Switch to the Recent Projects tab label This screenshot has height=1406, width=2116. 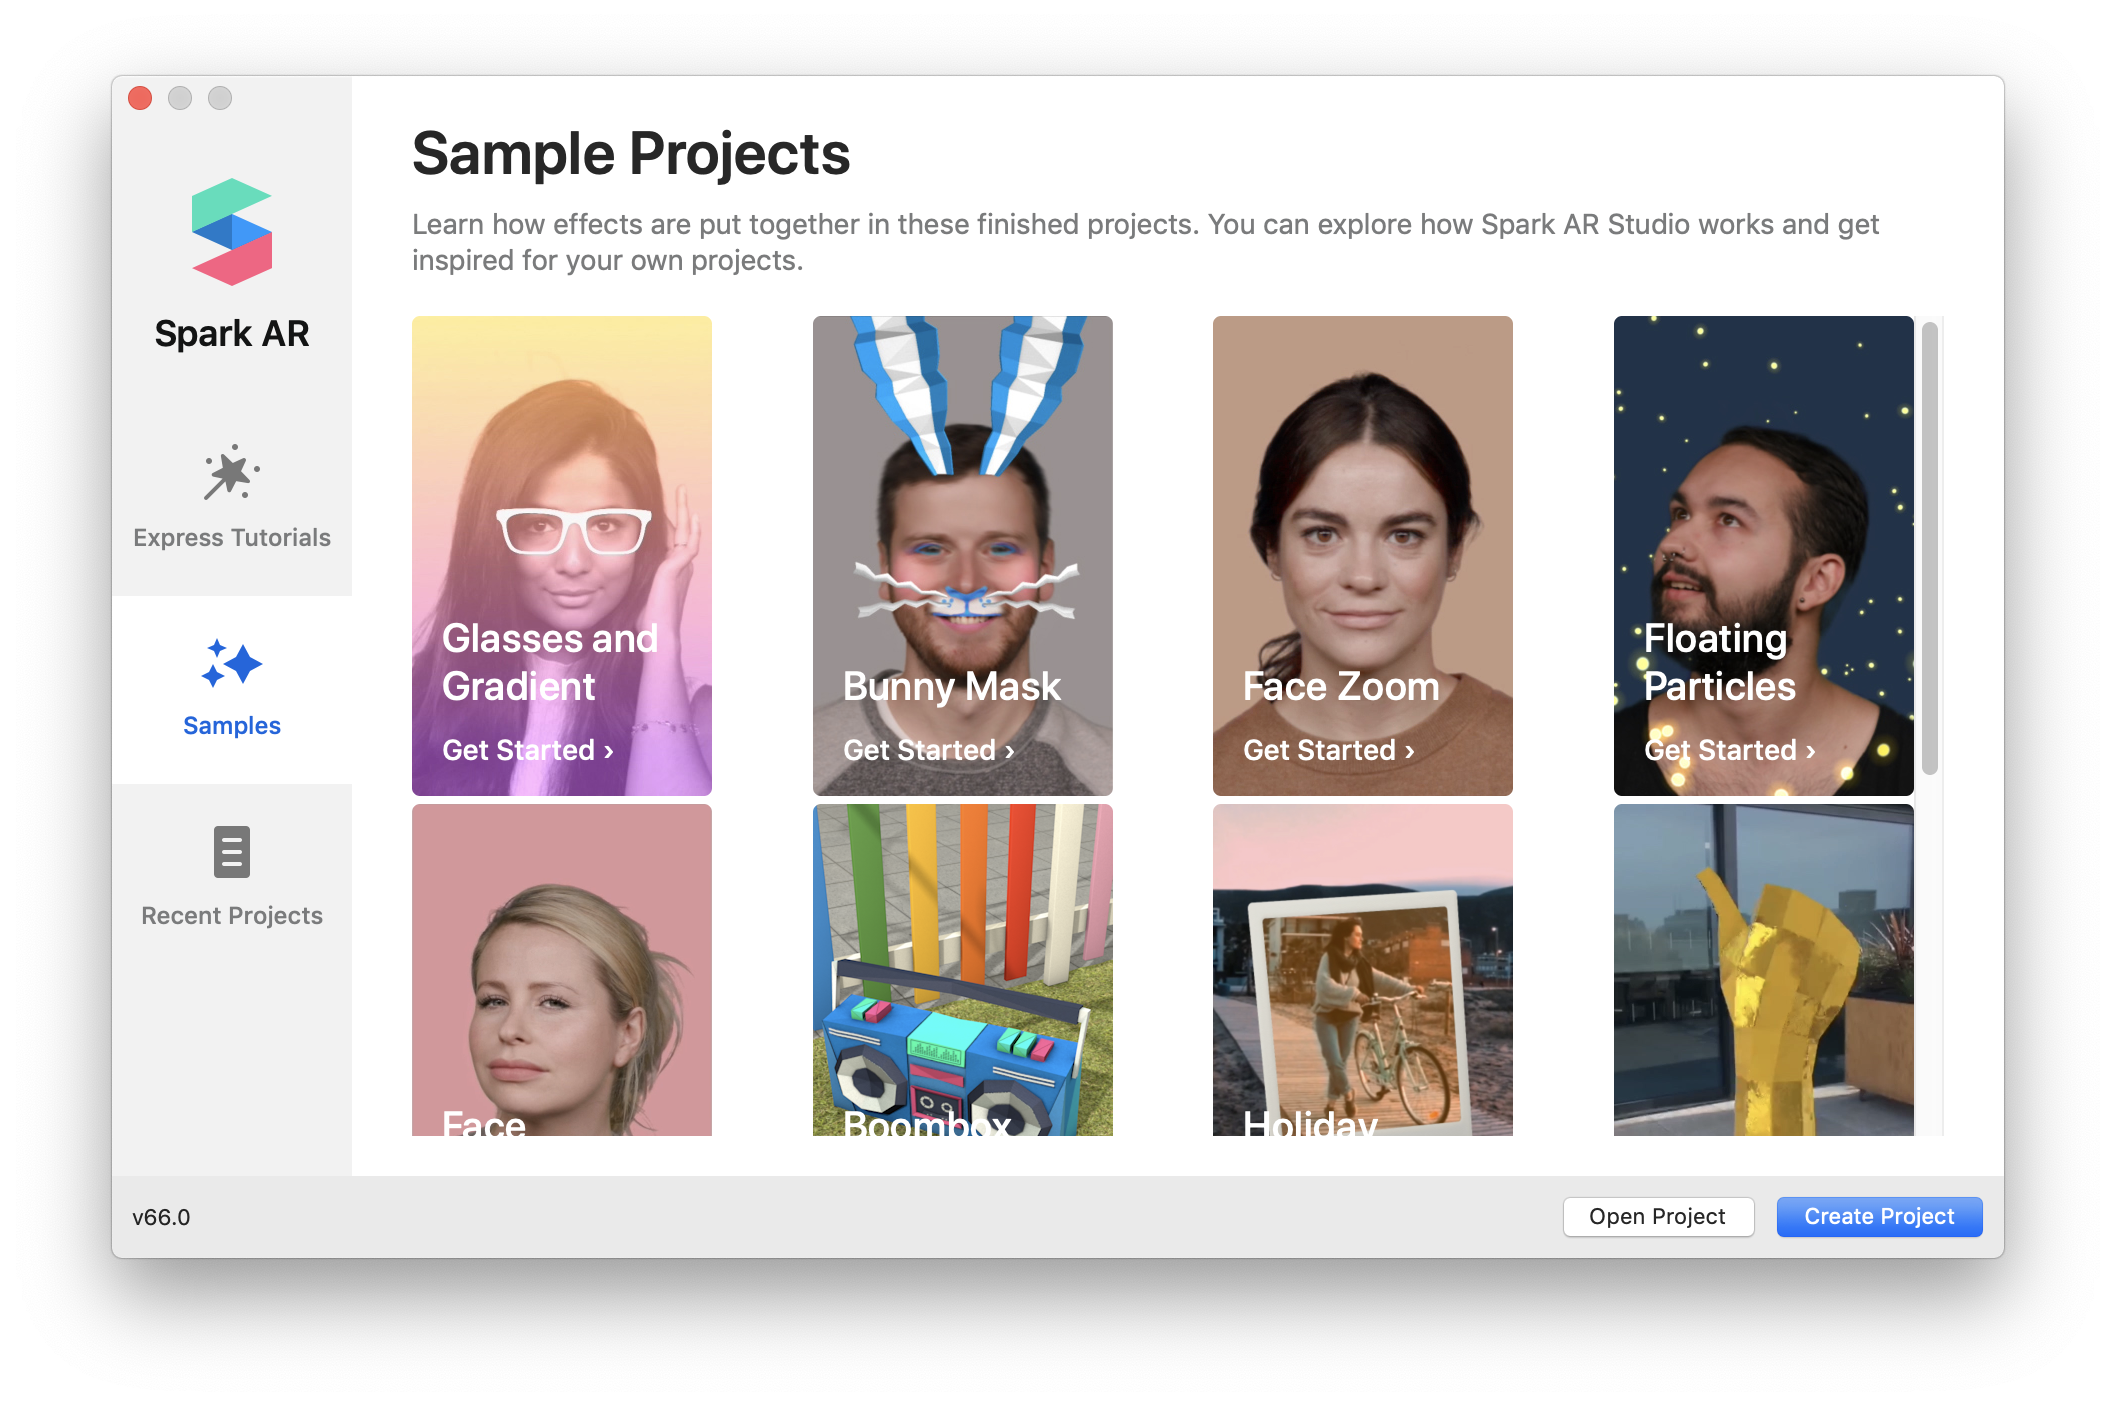point(232,916)
